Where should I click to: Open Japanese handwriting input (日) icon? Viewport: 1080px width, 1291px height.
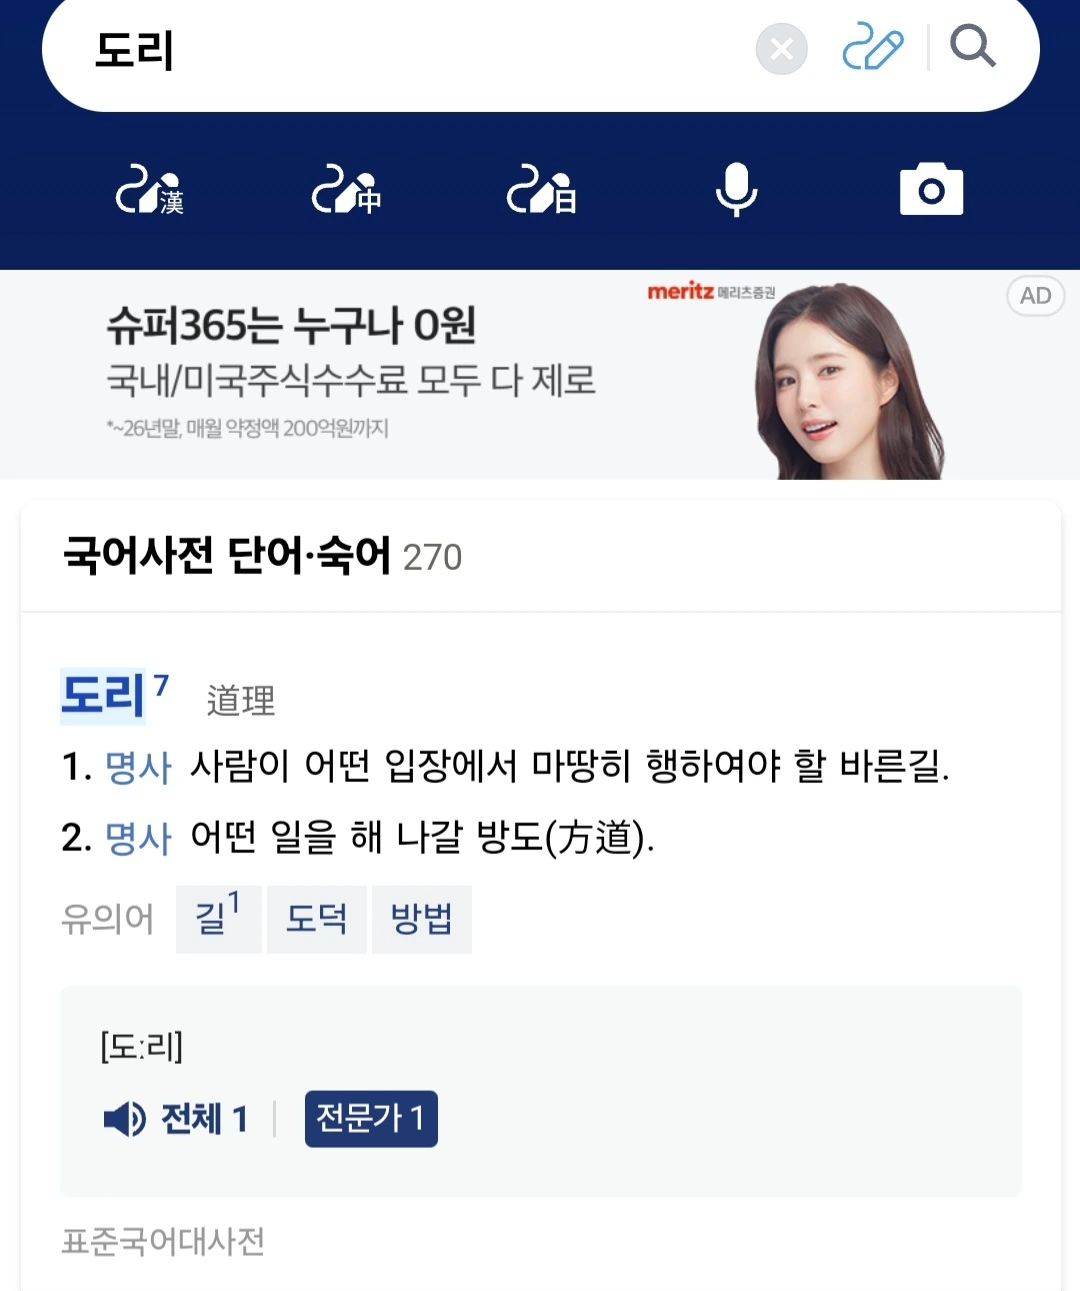(541, 190)
